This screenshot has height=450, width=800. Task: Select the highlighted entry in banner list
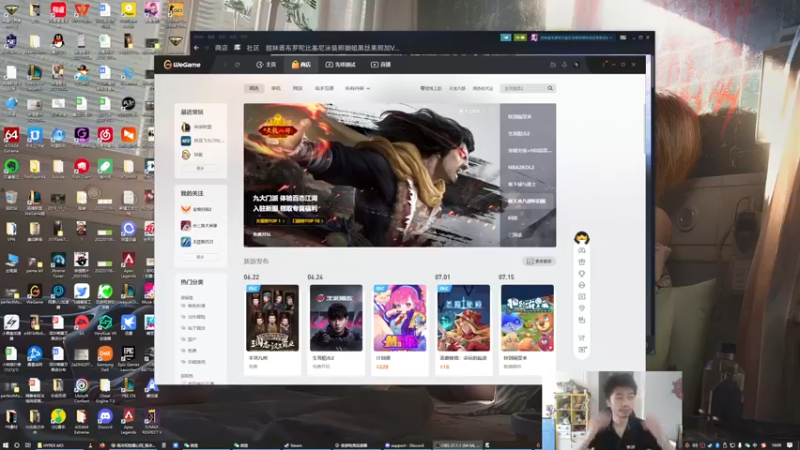[x=527, y=201]
